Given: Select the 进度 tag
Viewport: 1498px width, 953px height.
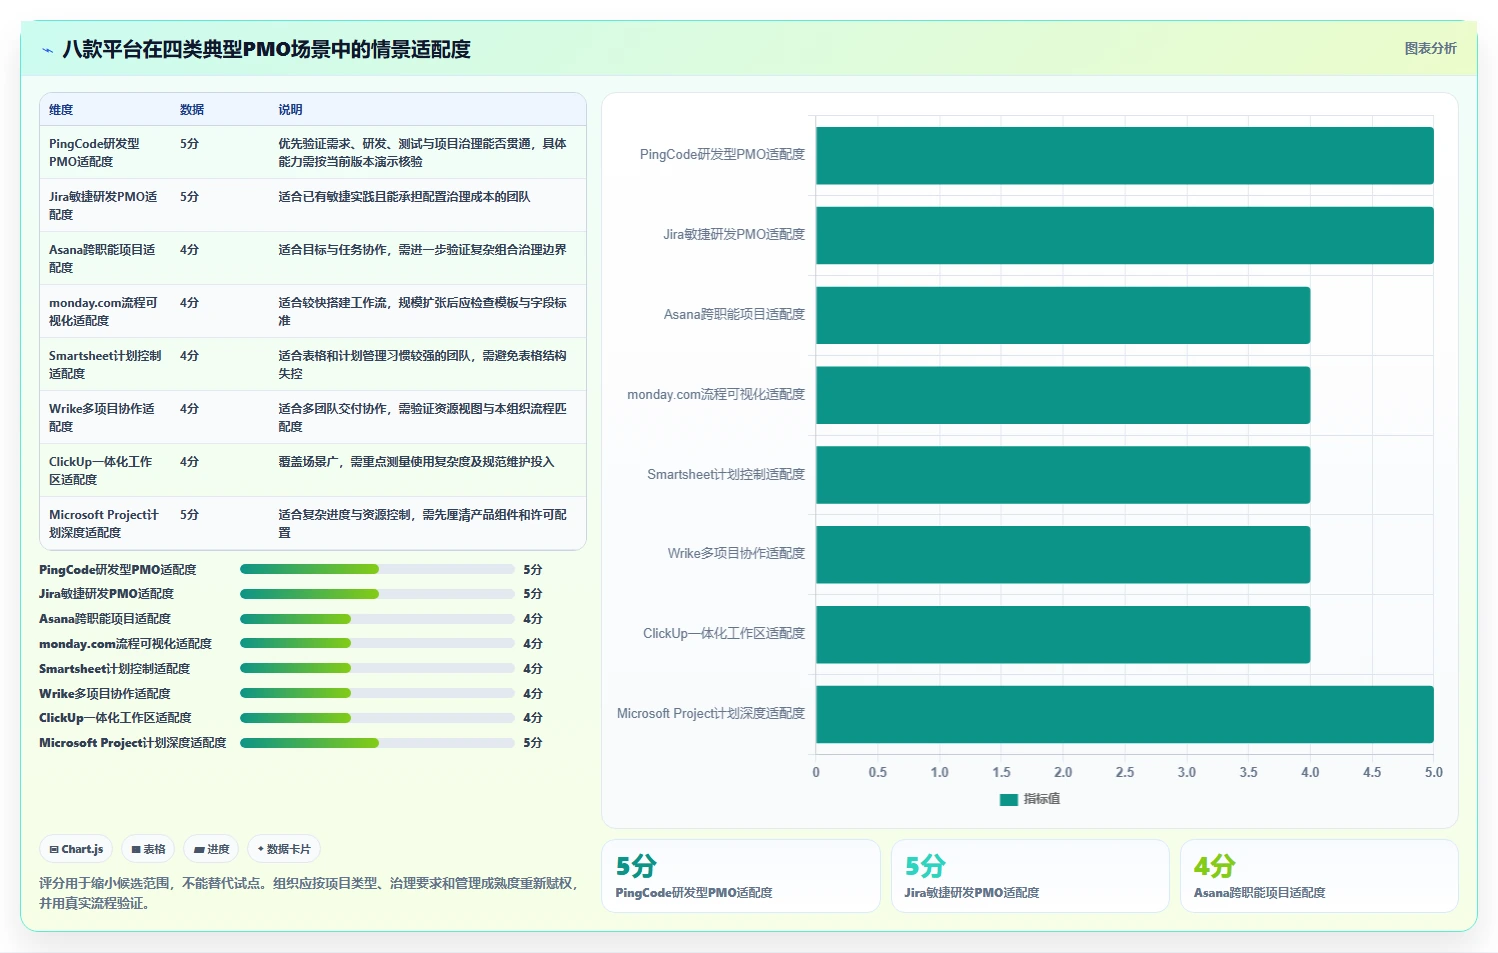Looking at the screenshot, I should point(211,849).
